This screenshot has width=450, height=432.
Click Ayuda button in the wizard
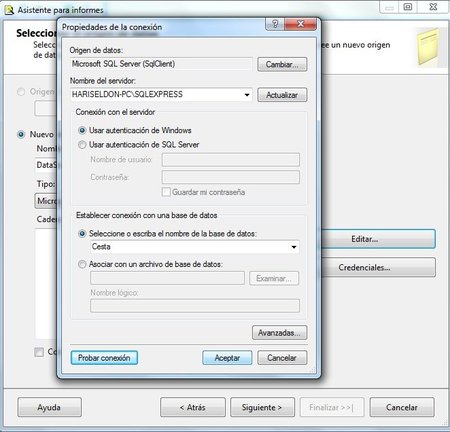coord(49,407)
